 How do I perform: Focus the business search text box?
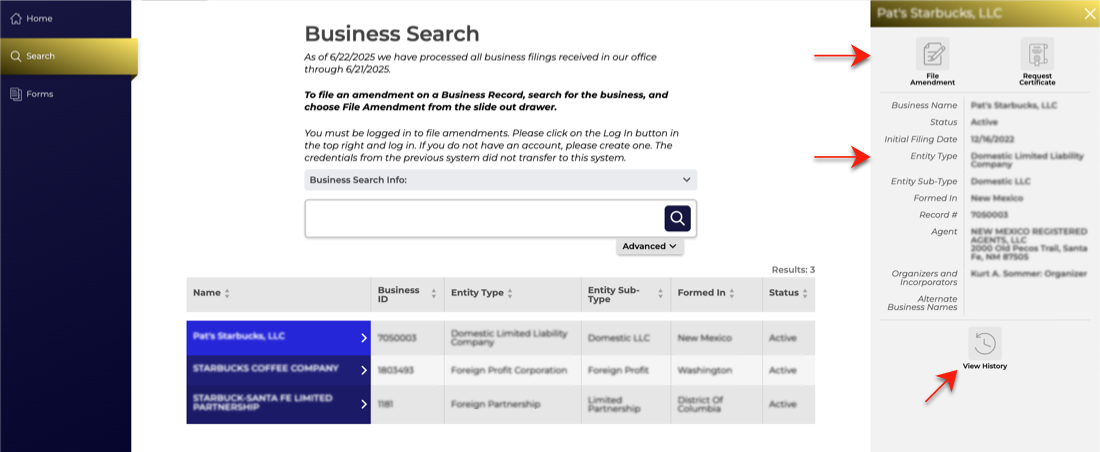(484, 218)
